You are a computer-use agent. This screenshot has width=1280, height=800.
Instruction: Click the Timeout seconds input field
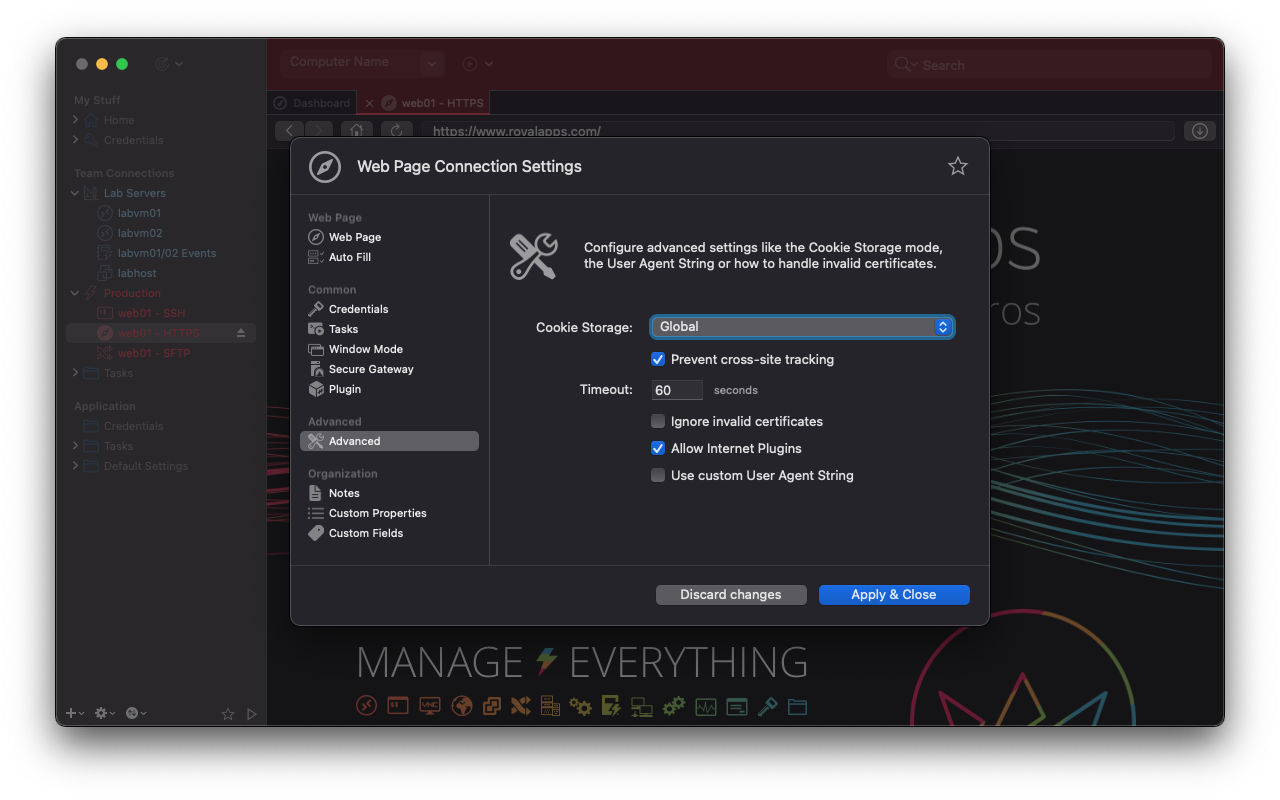point(676,390)
